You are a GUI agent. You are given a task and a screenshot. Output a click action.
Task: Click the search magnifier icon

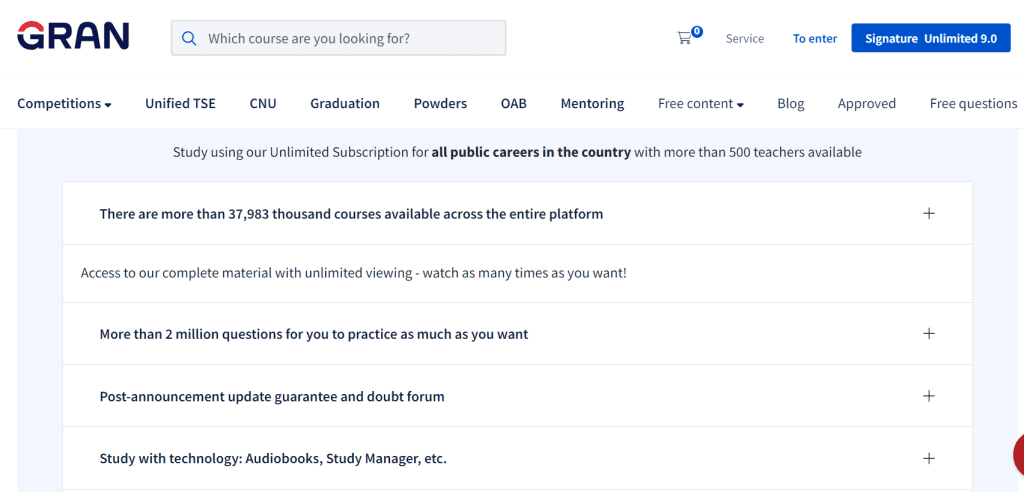[x=189, y=38]
